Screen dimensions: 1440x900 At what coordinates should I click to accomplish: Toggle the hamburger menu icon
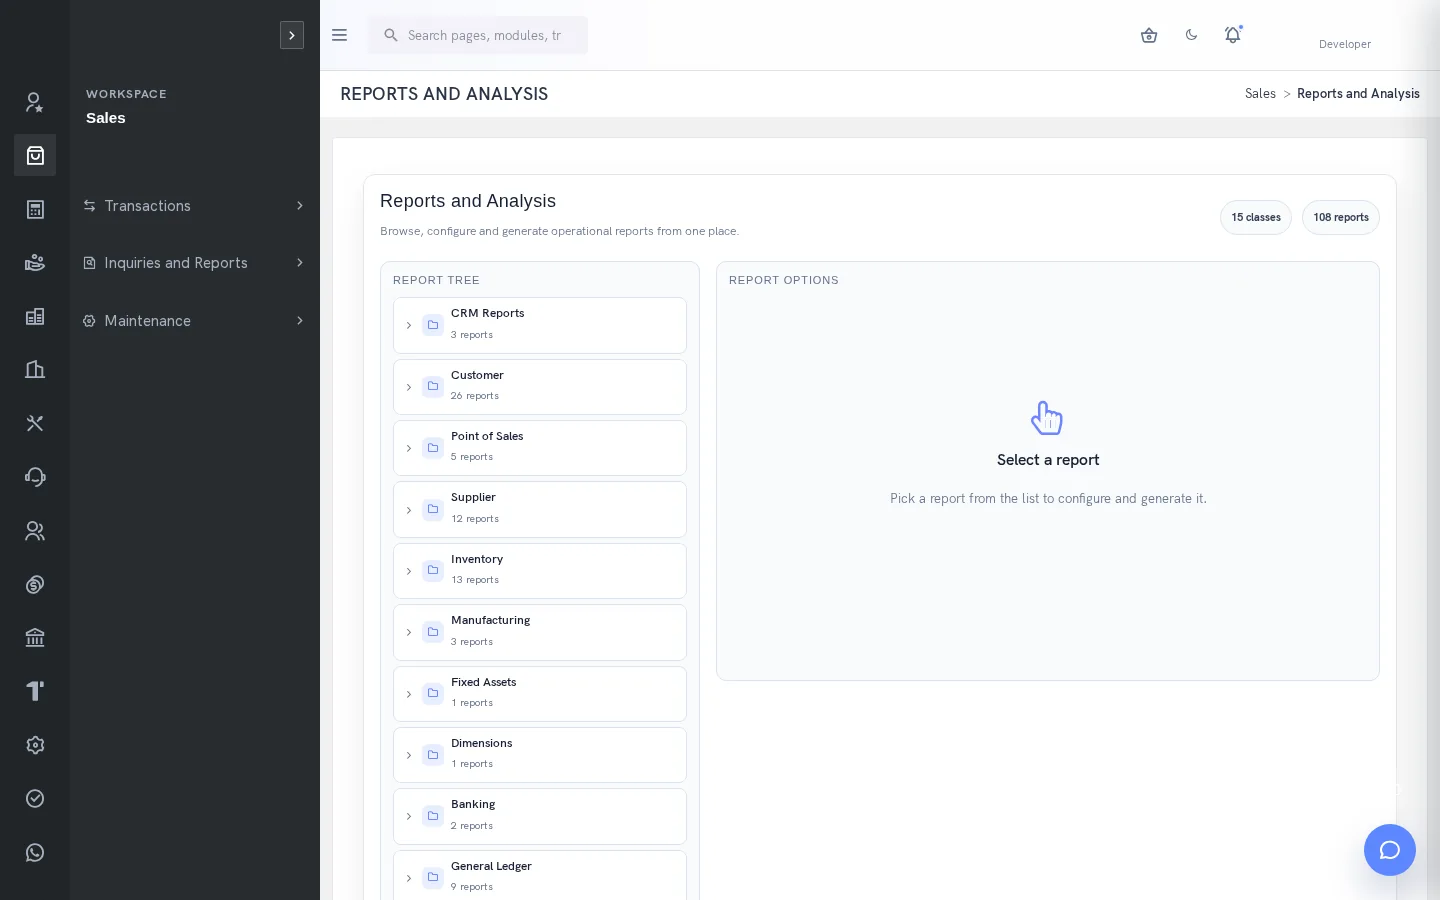(x=340, y=35)
